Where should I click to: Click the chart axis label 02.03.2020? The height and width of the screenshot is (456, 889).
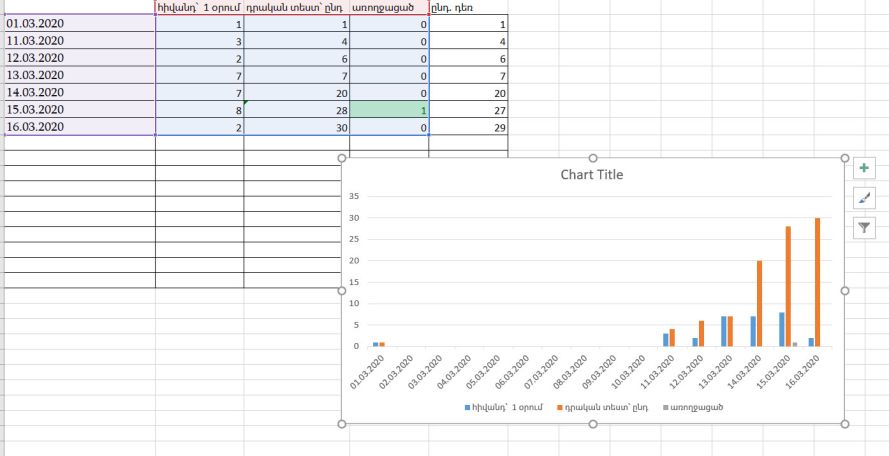coord(396,371)
